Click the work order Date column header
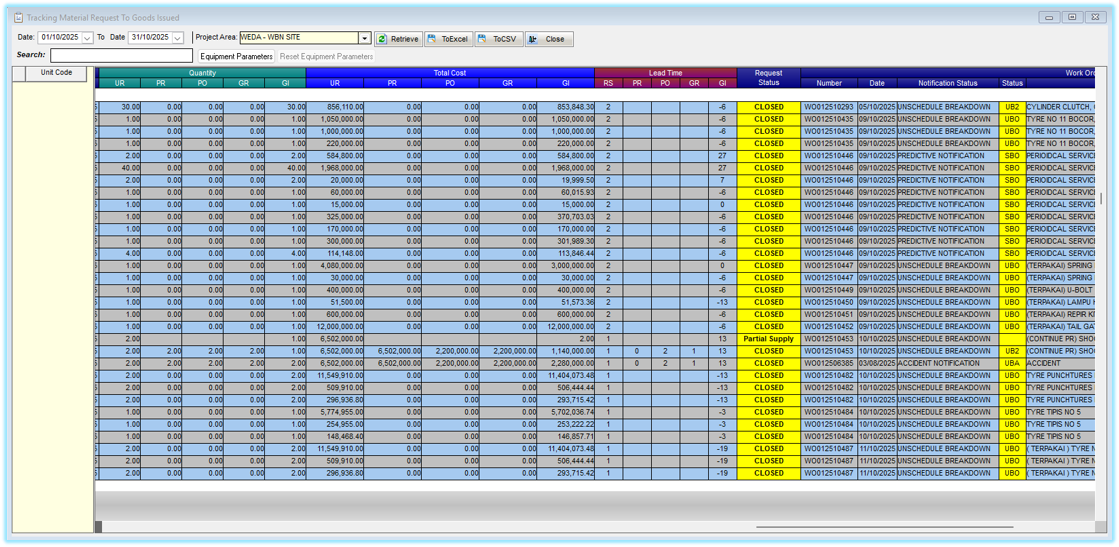Image resolution: width=1119 pixels, height=547 pixels. click(x=877, y=84)
